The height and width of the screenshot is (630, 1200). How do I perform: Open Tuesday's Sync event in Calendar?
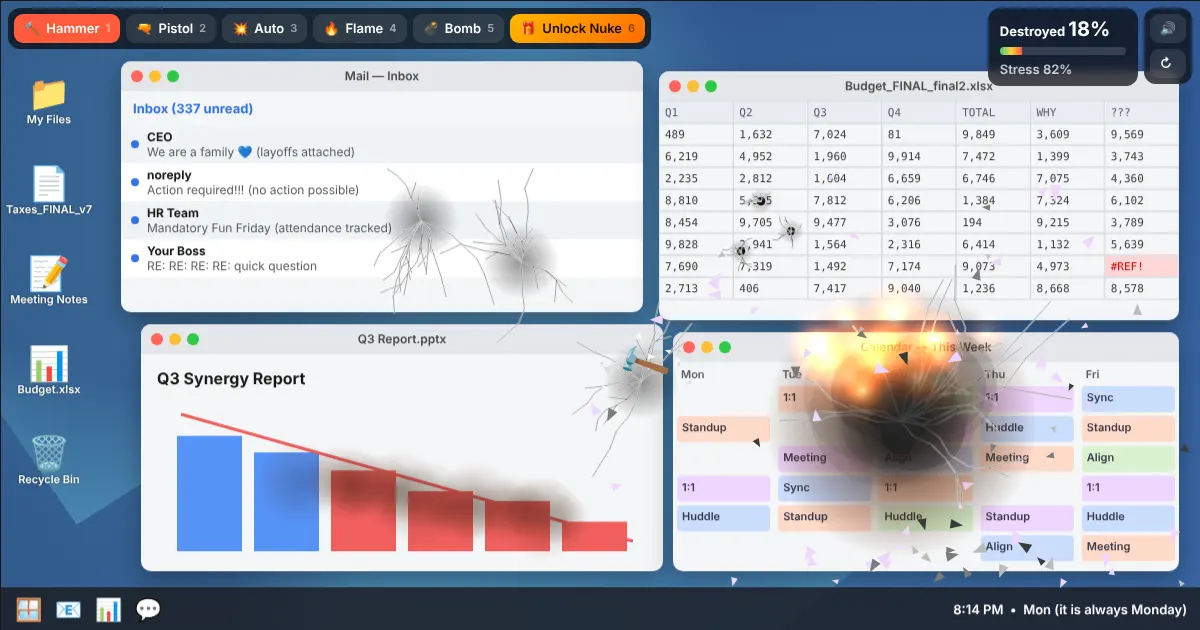pos(825,488)
